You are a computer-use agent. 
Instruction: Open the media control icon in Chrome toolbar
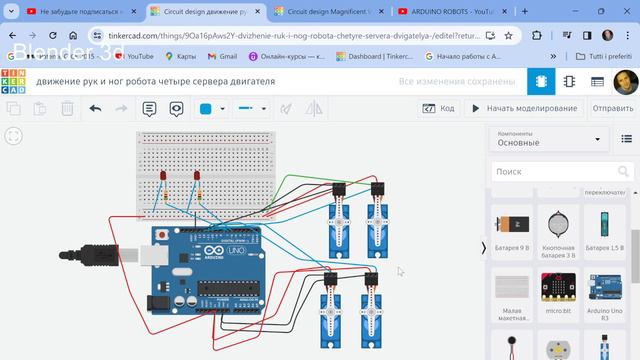567,36
